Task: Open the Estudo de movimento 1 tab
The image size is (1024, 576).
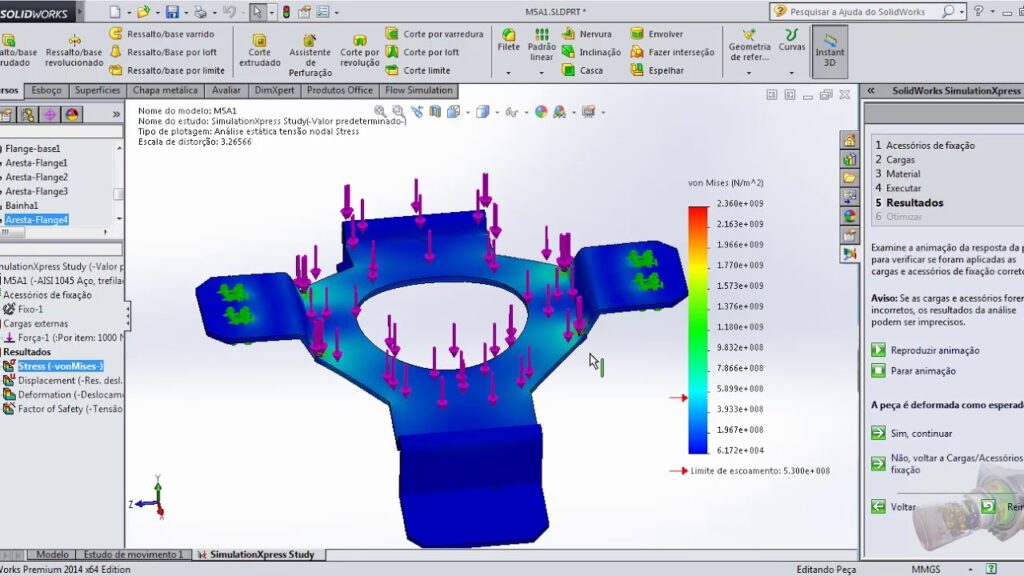Action: (133, 554)
